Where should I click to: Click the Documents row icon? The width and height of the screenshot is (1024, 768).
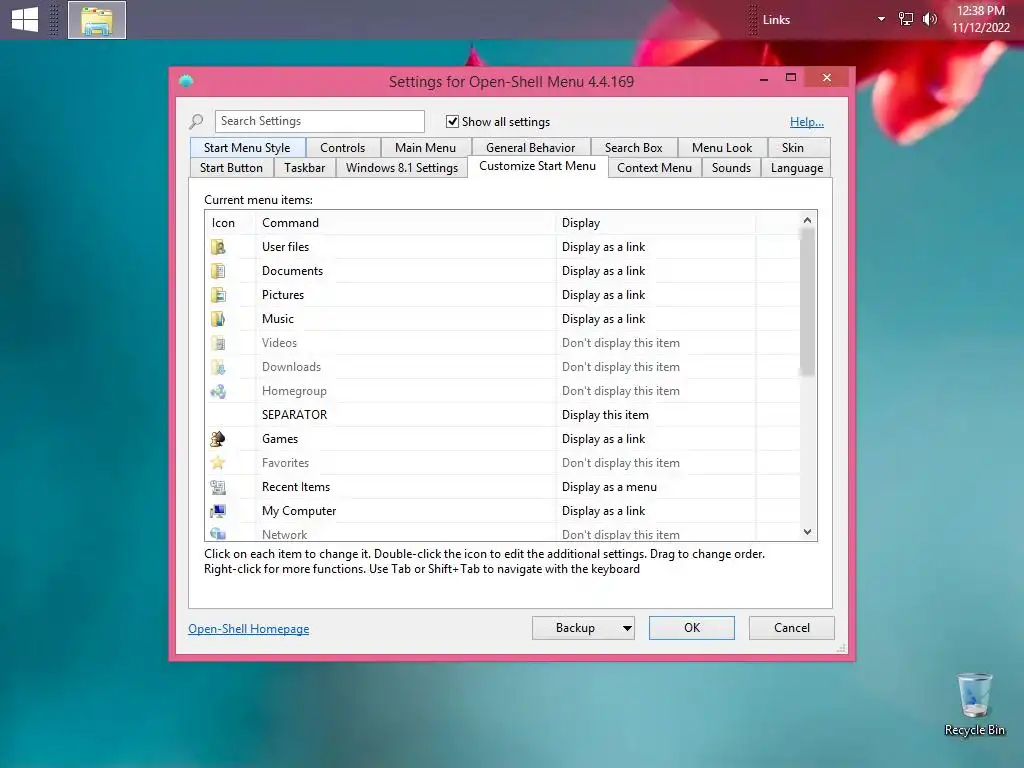point(218,271)
